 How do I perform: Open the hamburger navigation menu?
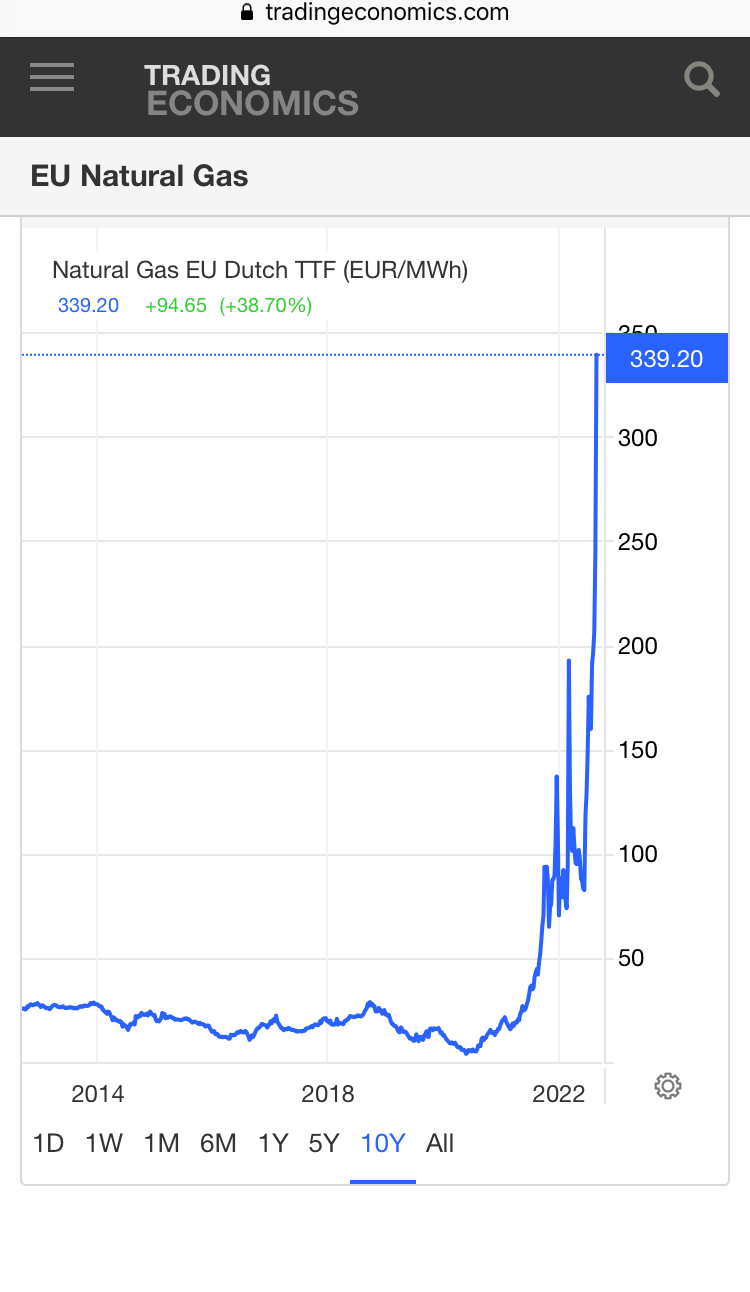click(x=52, y=78)
